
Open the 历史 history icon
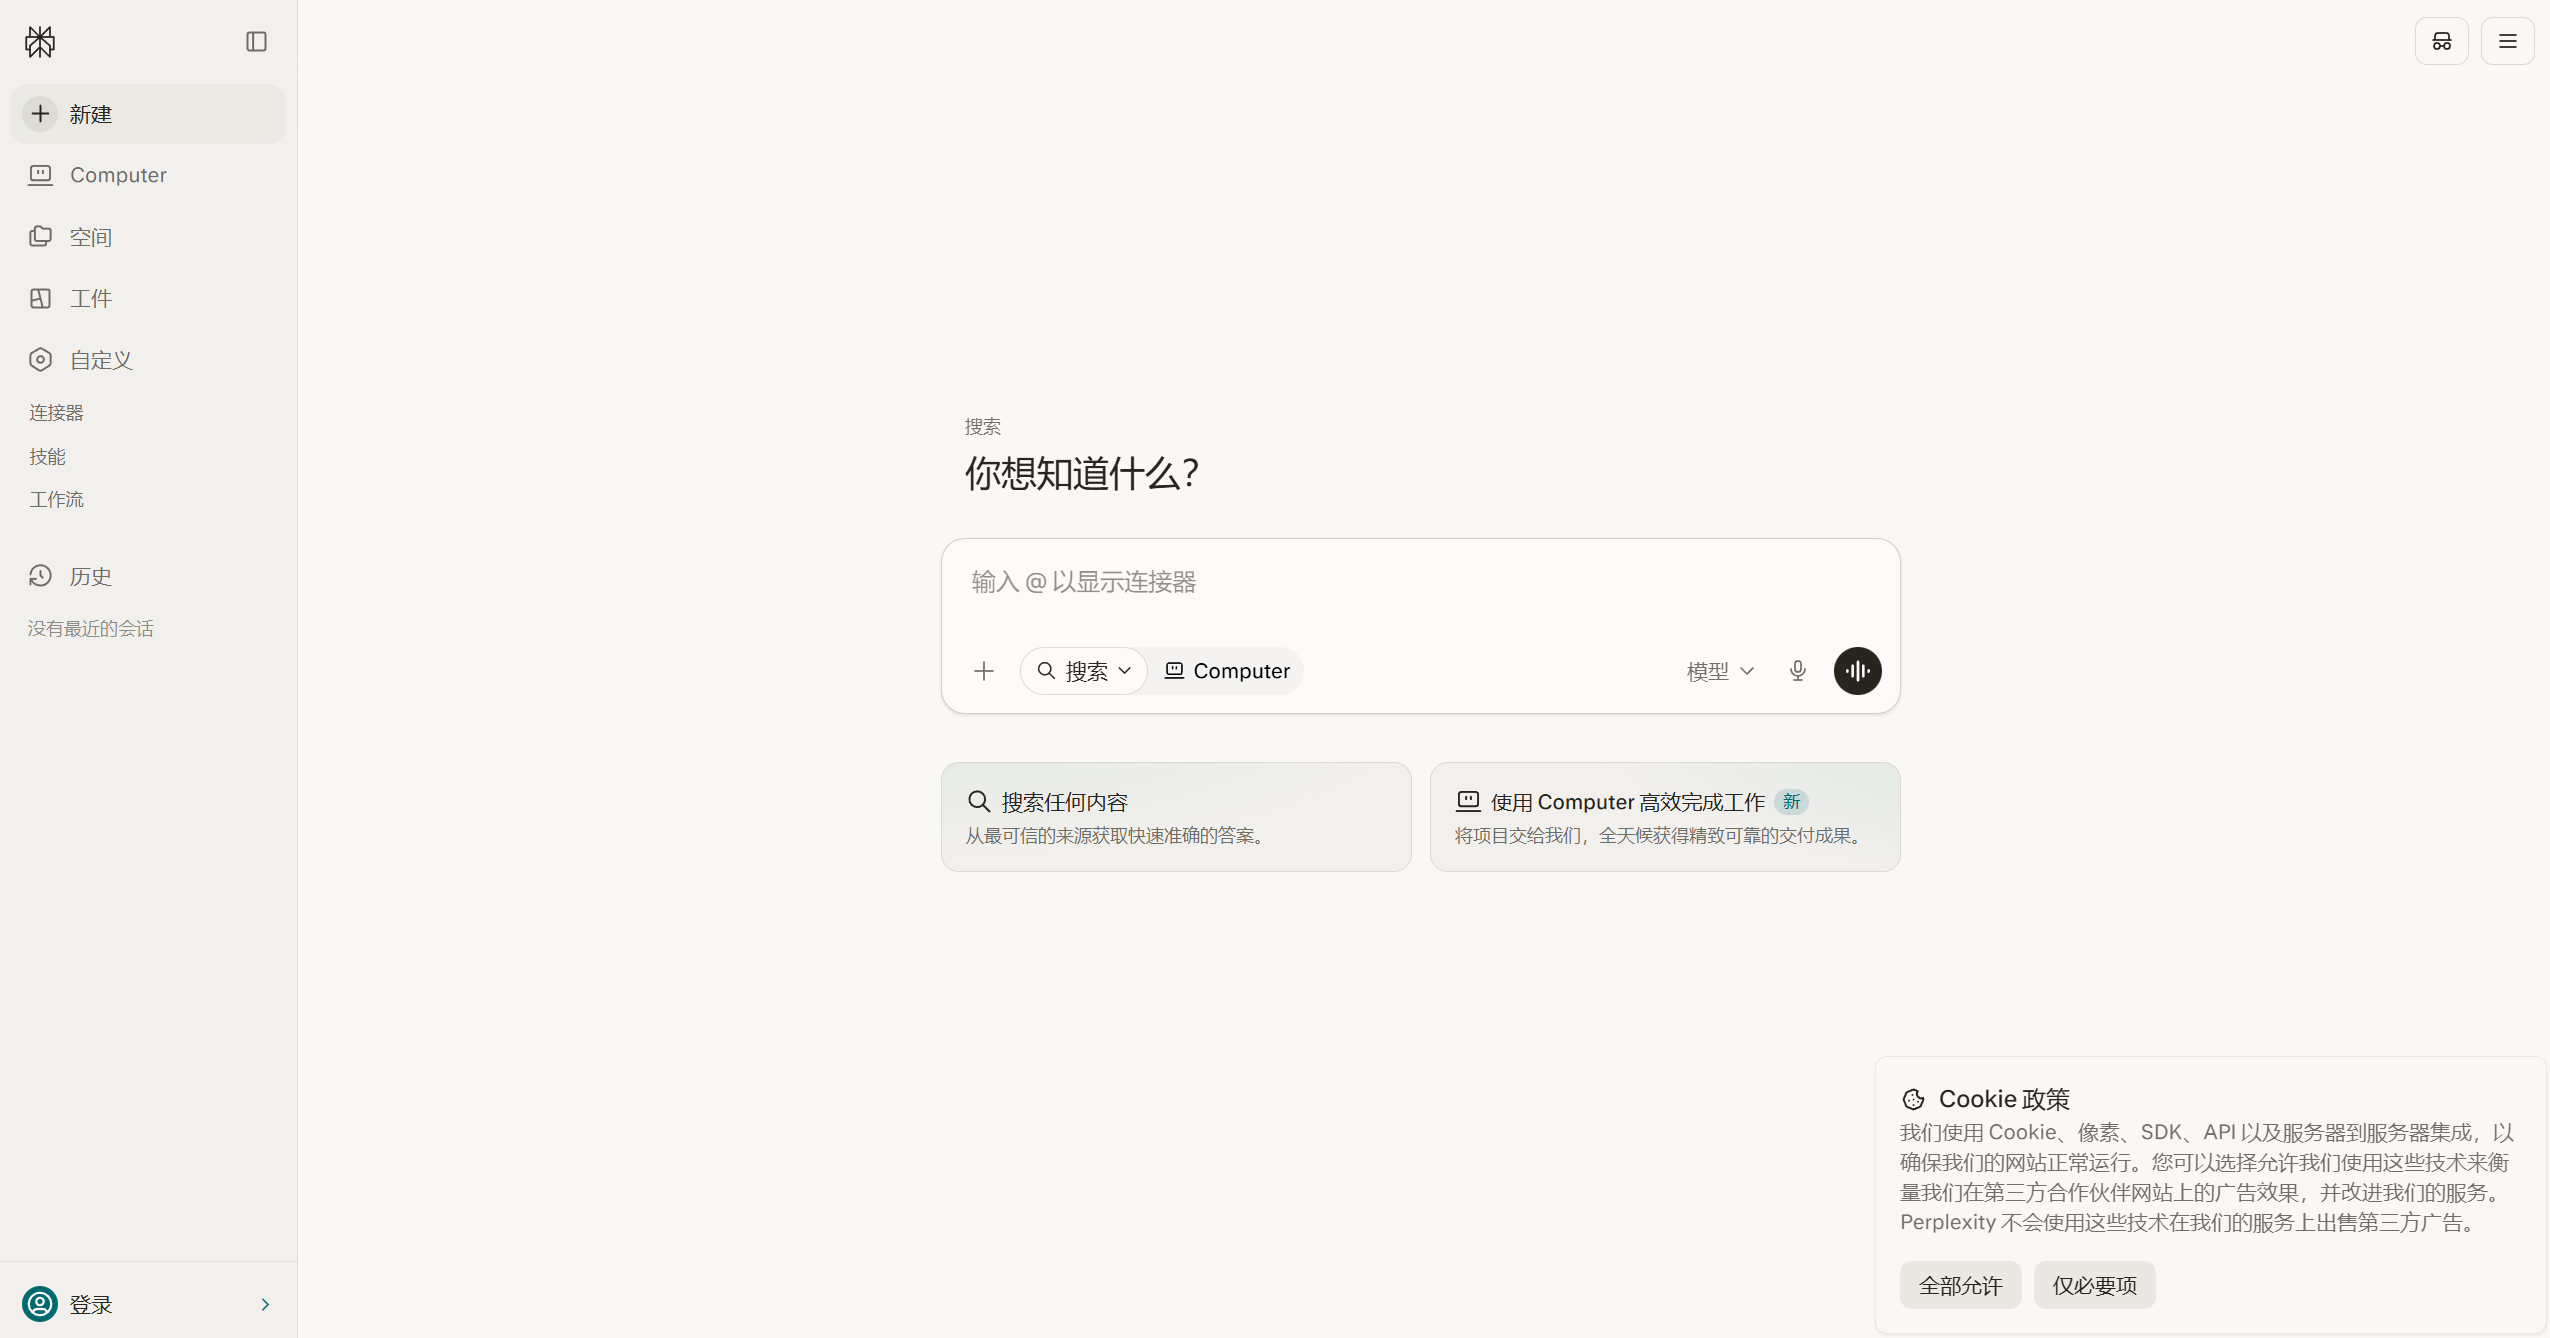(40, 576)
